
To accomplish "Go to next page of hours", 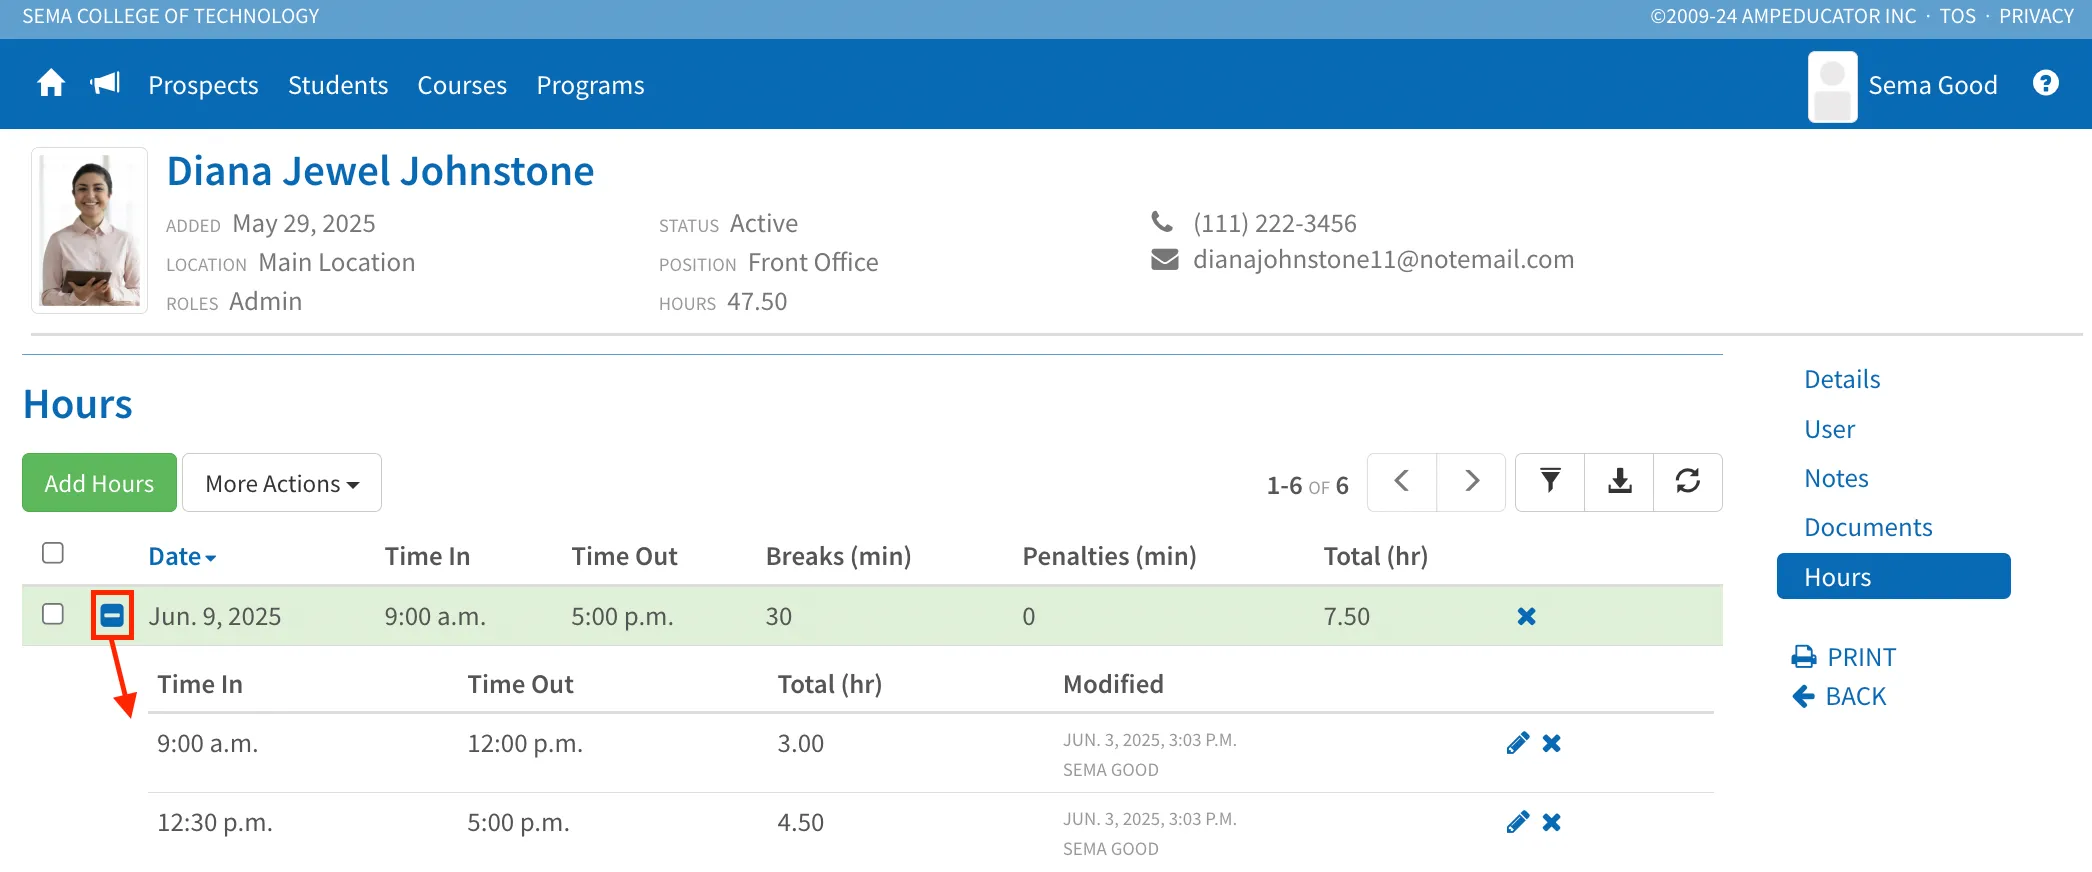I will pos(1471,482).
